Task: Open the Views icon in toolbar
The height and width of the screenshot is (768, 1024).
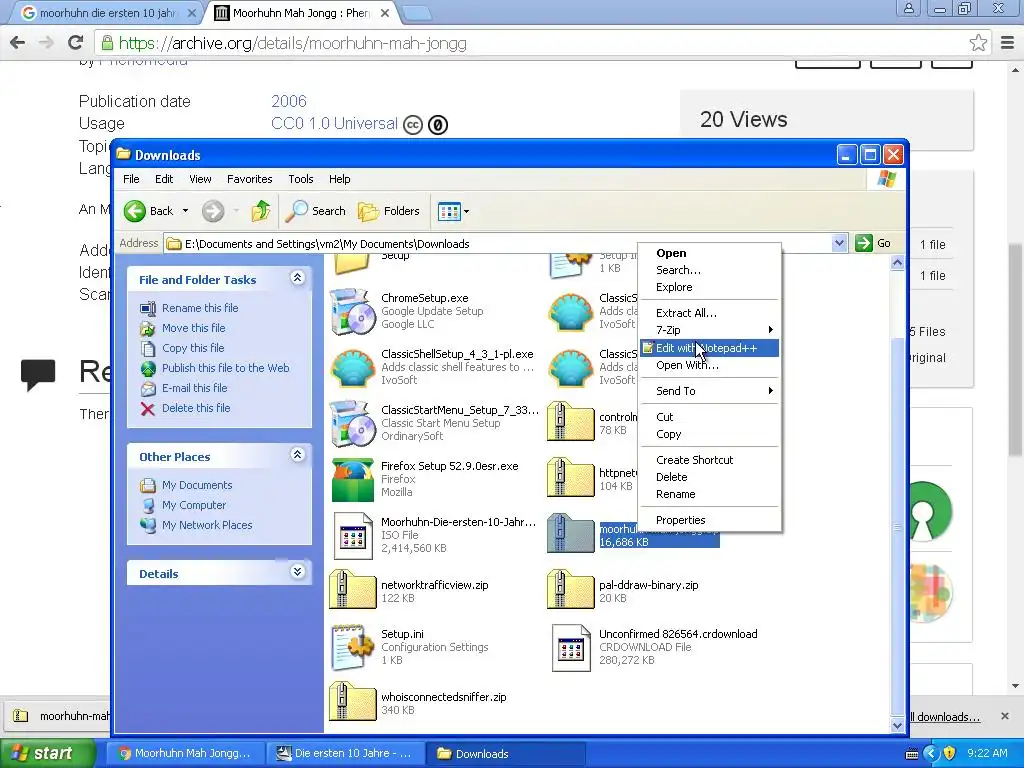Action: 449,211
